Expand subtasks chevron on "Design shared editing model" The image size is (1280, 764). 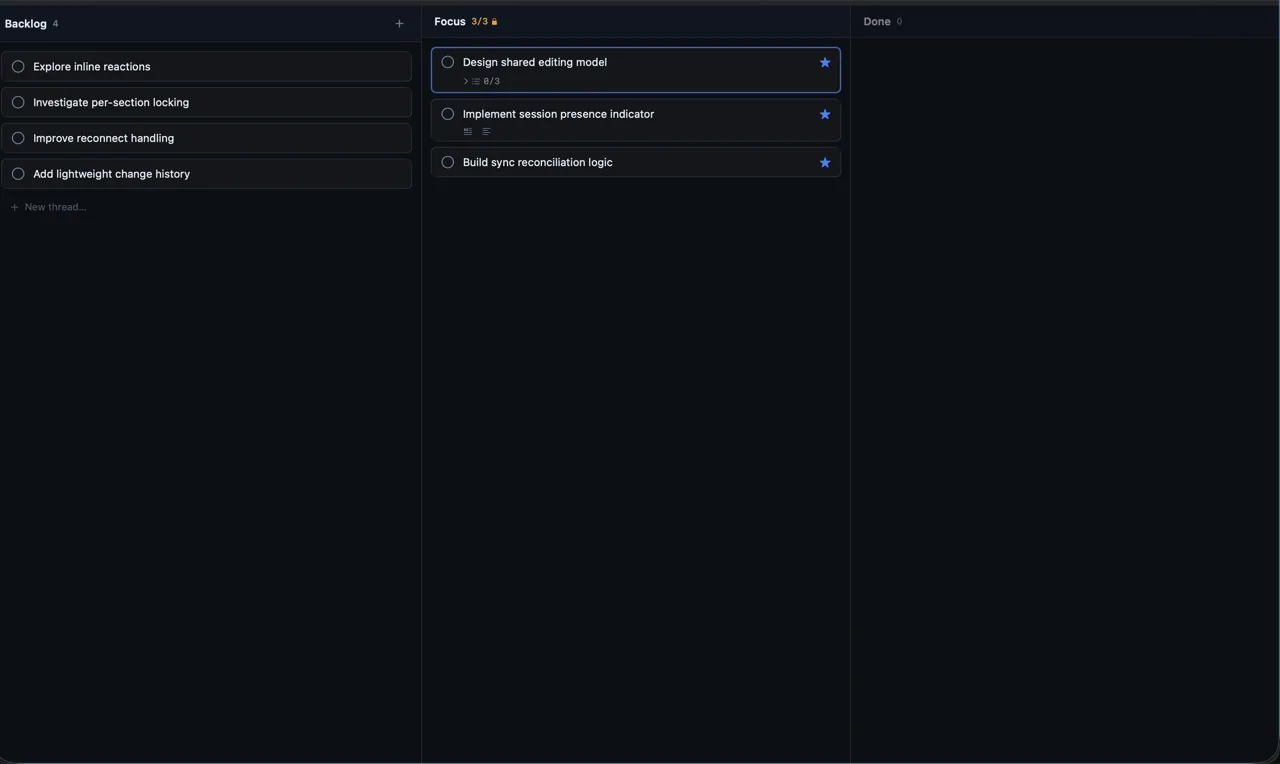click(x=465, y=81)
